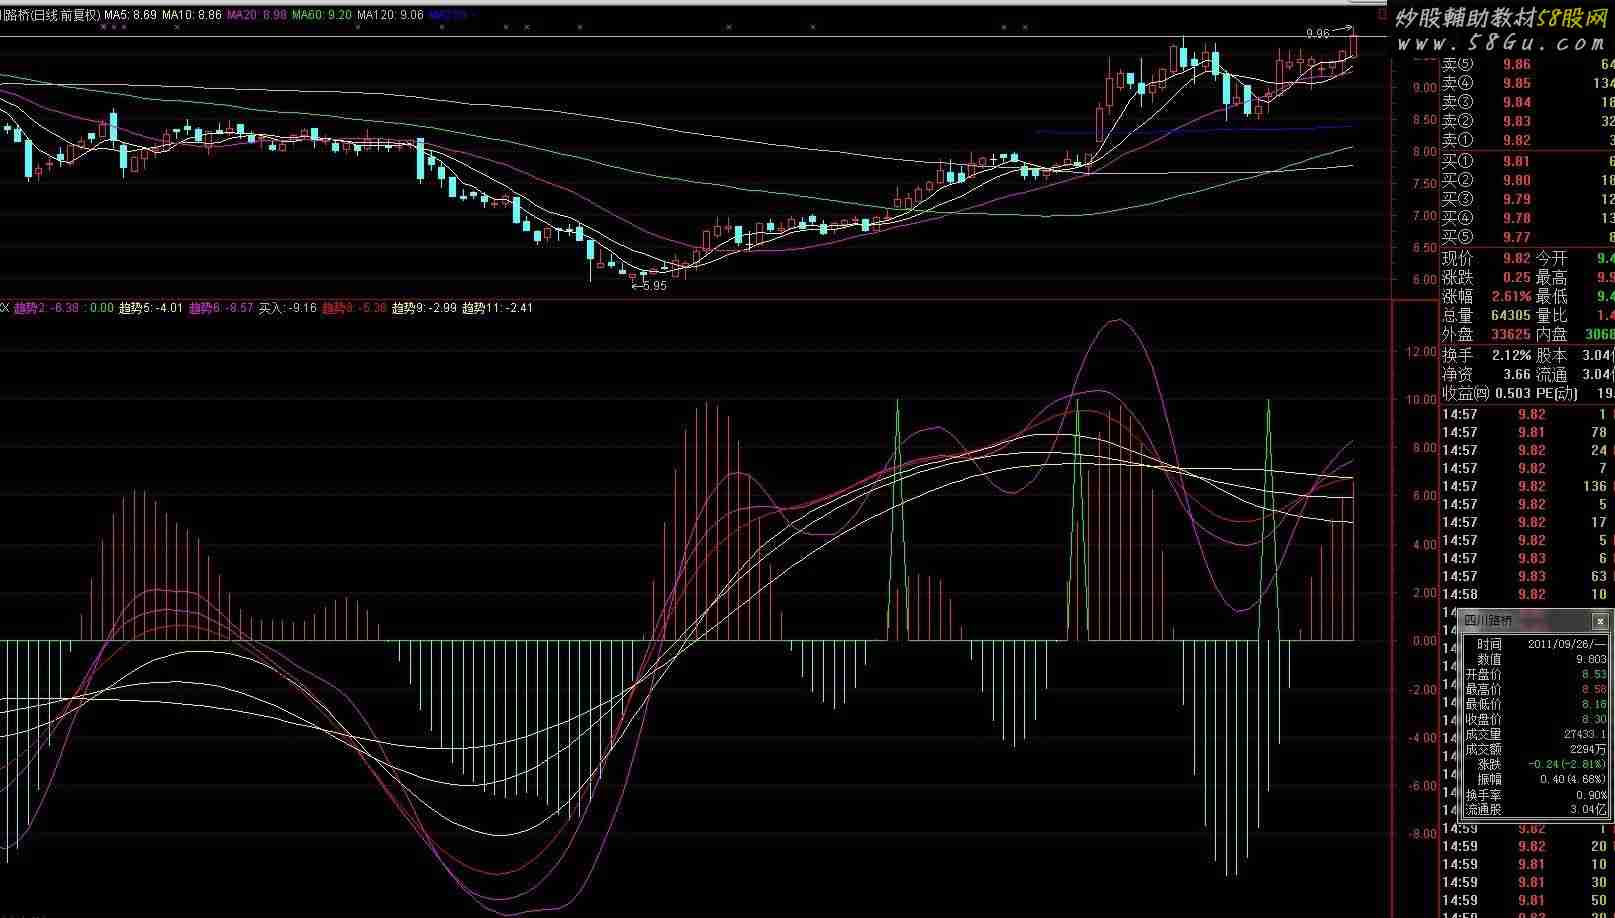Click the MA5: 8.69 indicator label
Viewport: 1615px width, 918px height.
point(130,16)
